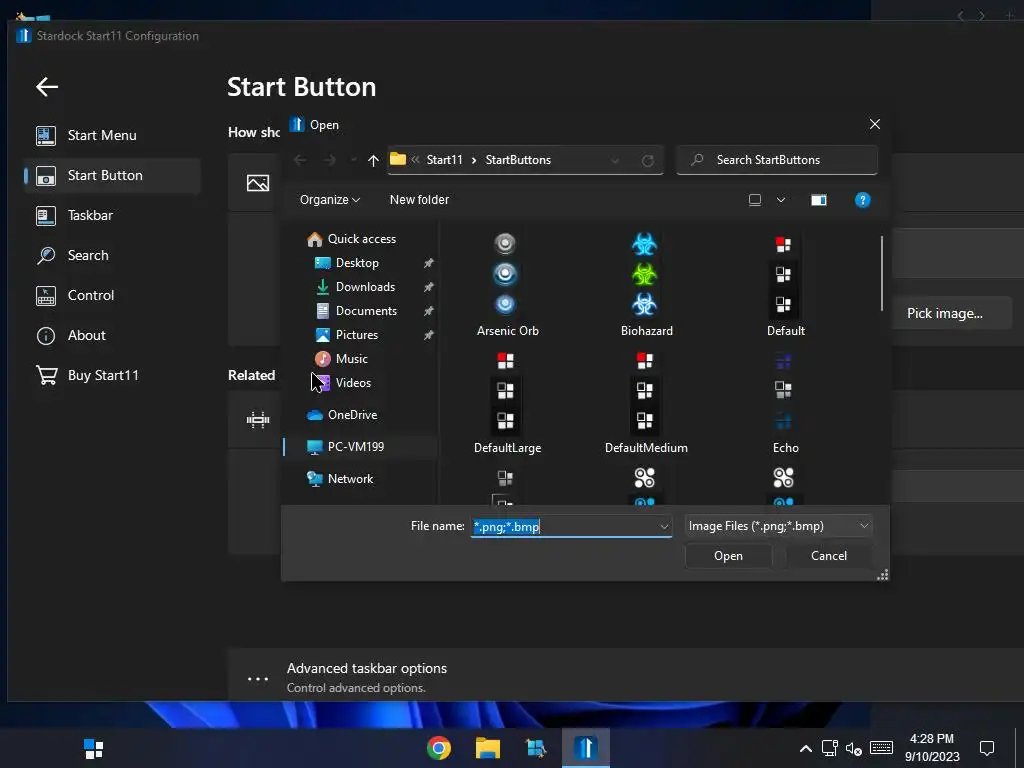Select Pictures in navigation pane

point(357,334)
